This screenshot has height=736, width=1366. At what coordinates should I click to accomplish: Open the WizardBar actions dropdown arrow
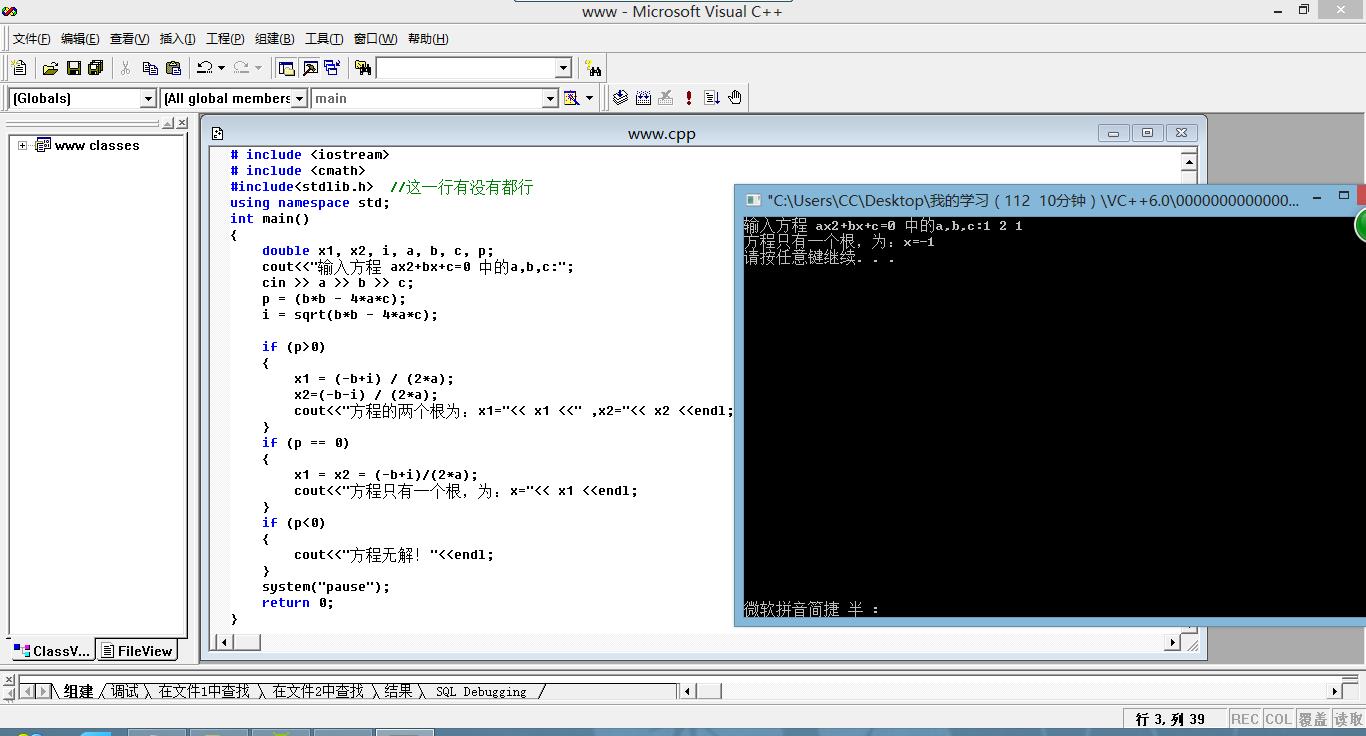coord(589,98)
